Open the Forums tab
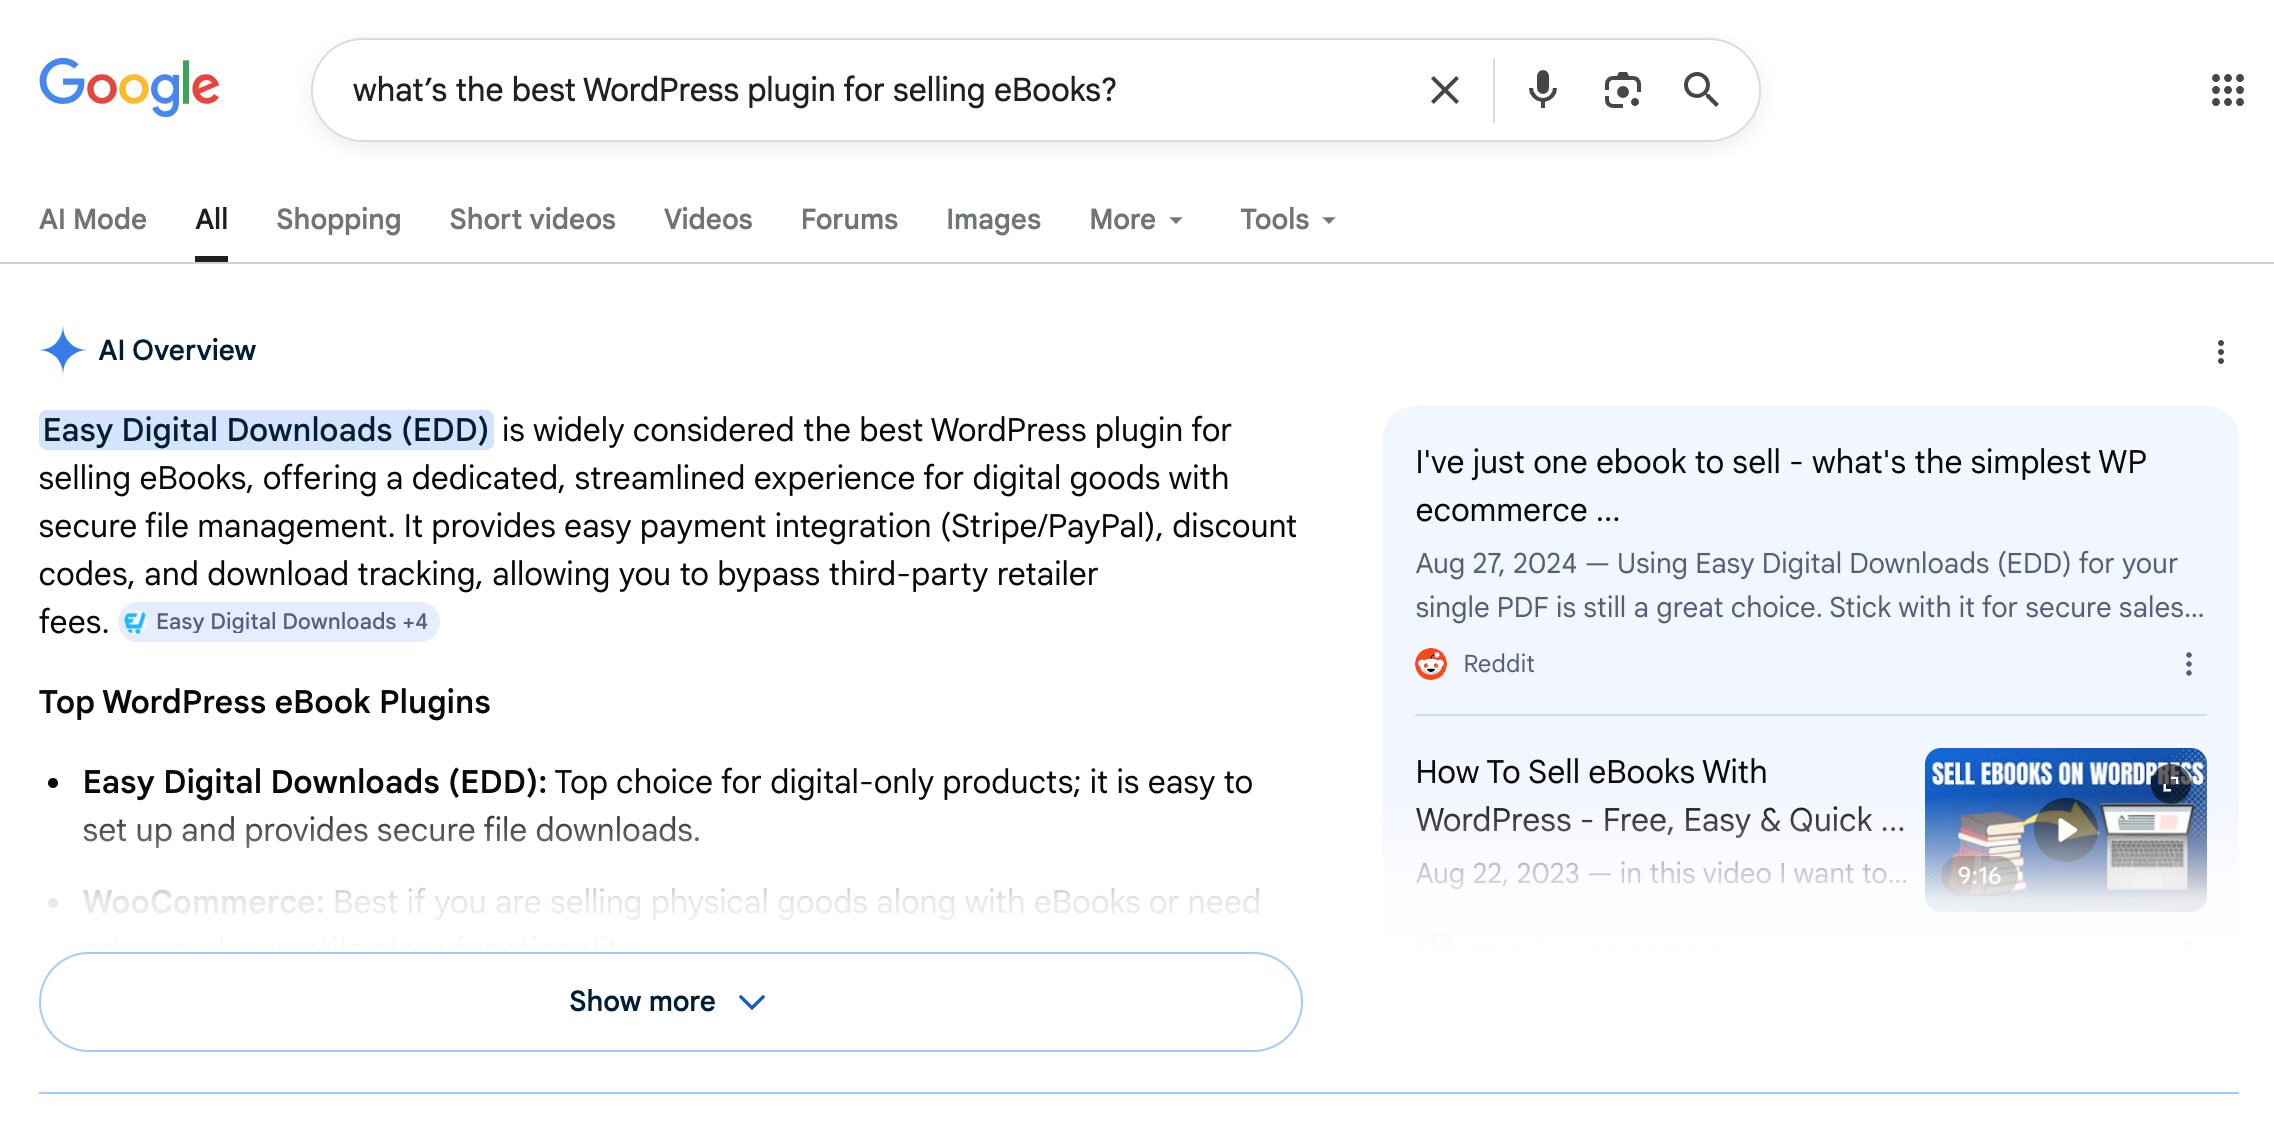Image resolution: width=2274 pixels, height=1148 pixels. (x=849, y=219)
